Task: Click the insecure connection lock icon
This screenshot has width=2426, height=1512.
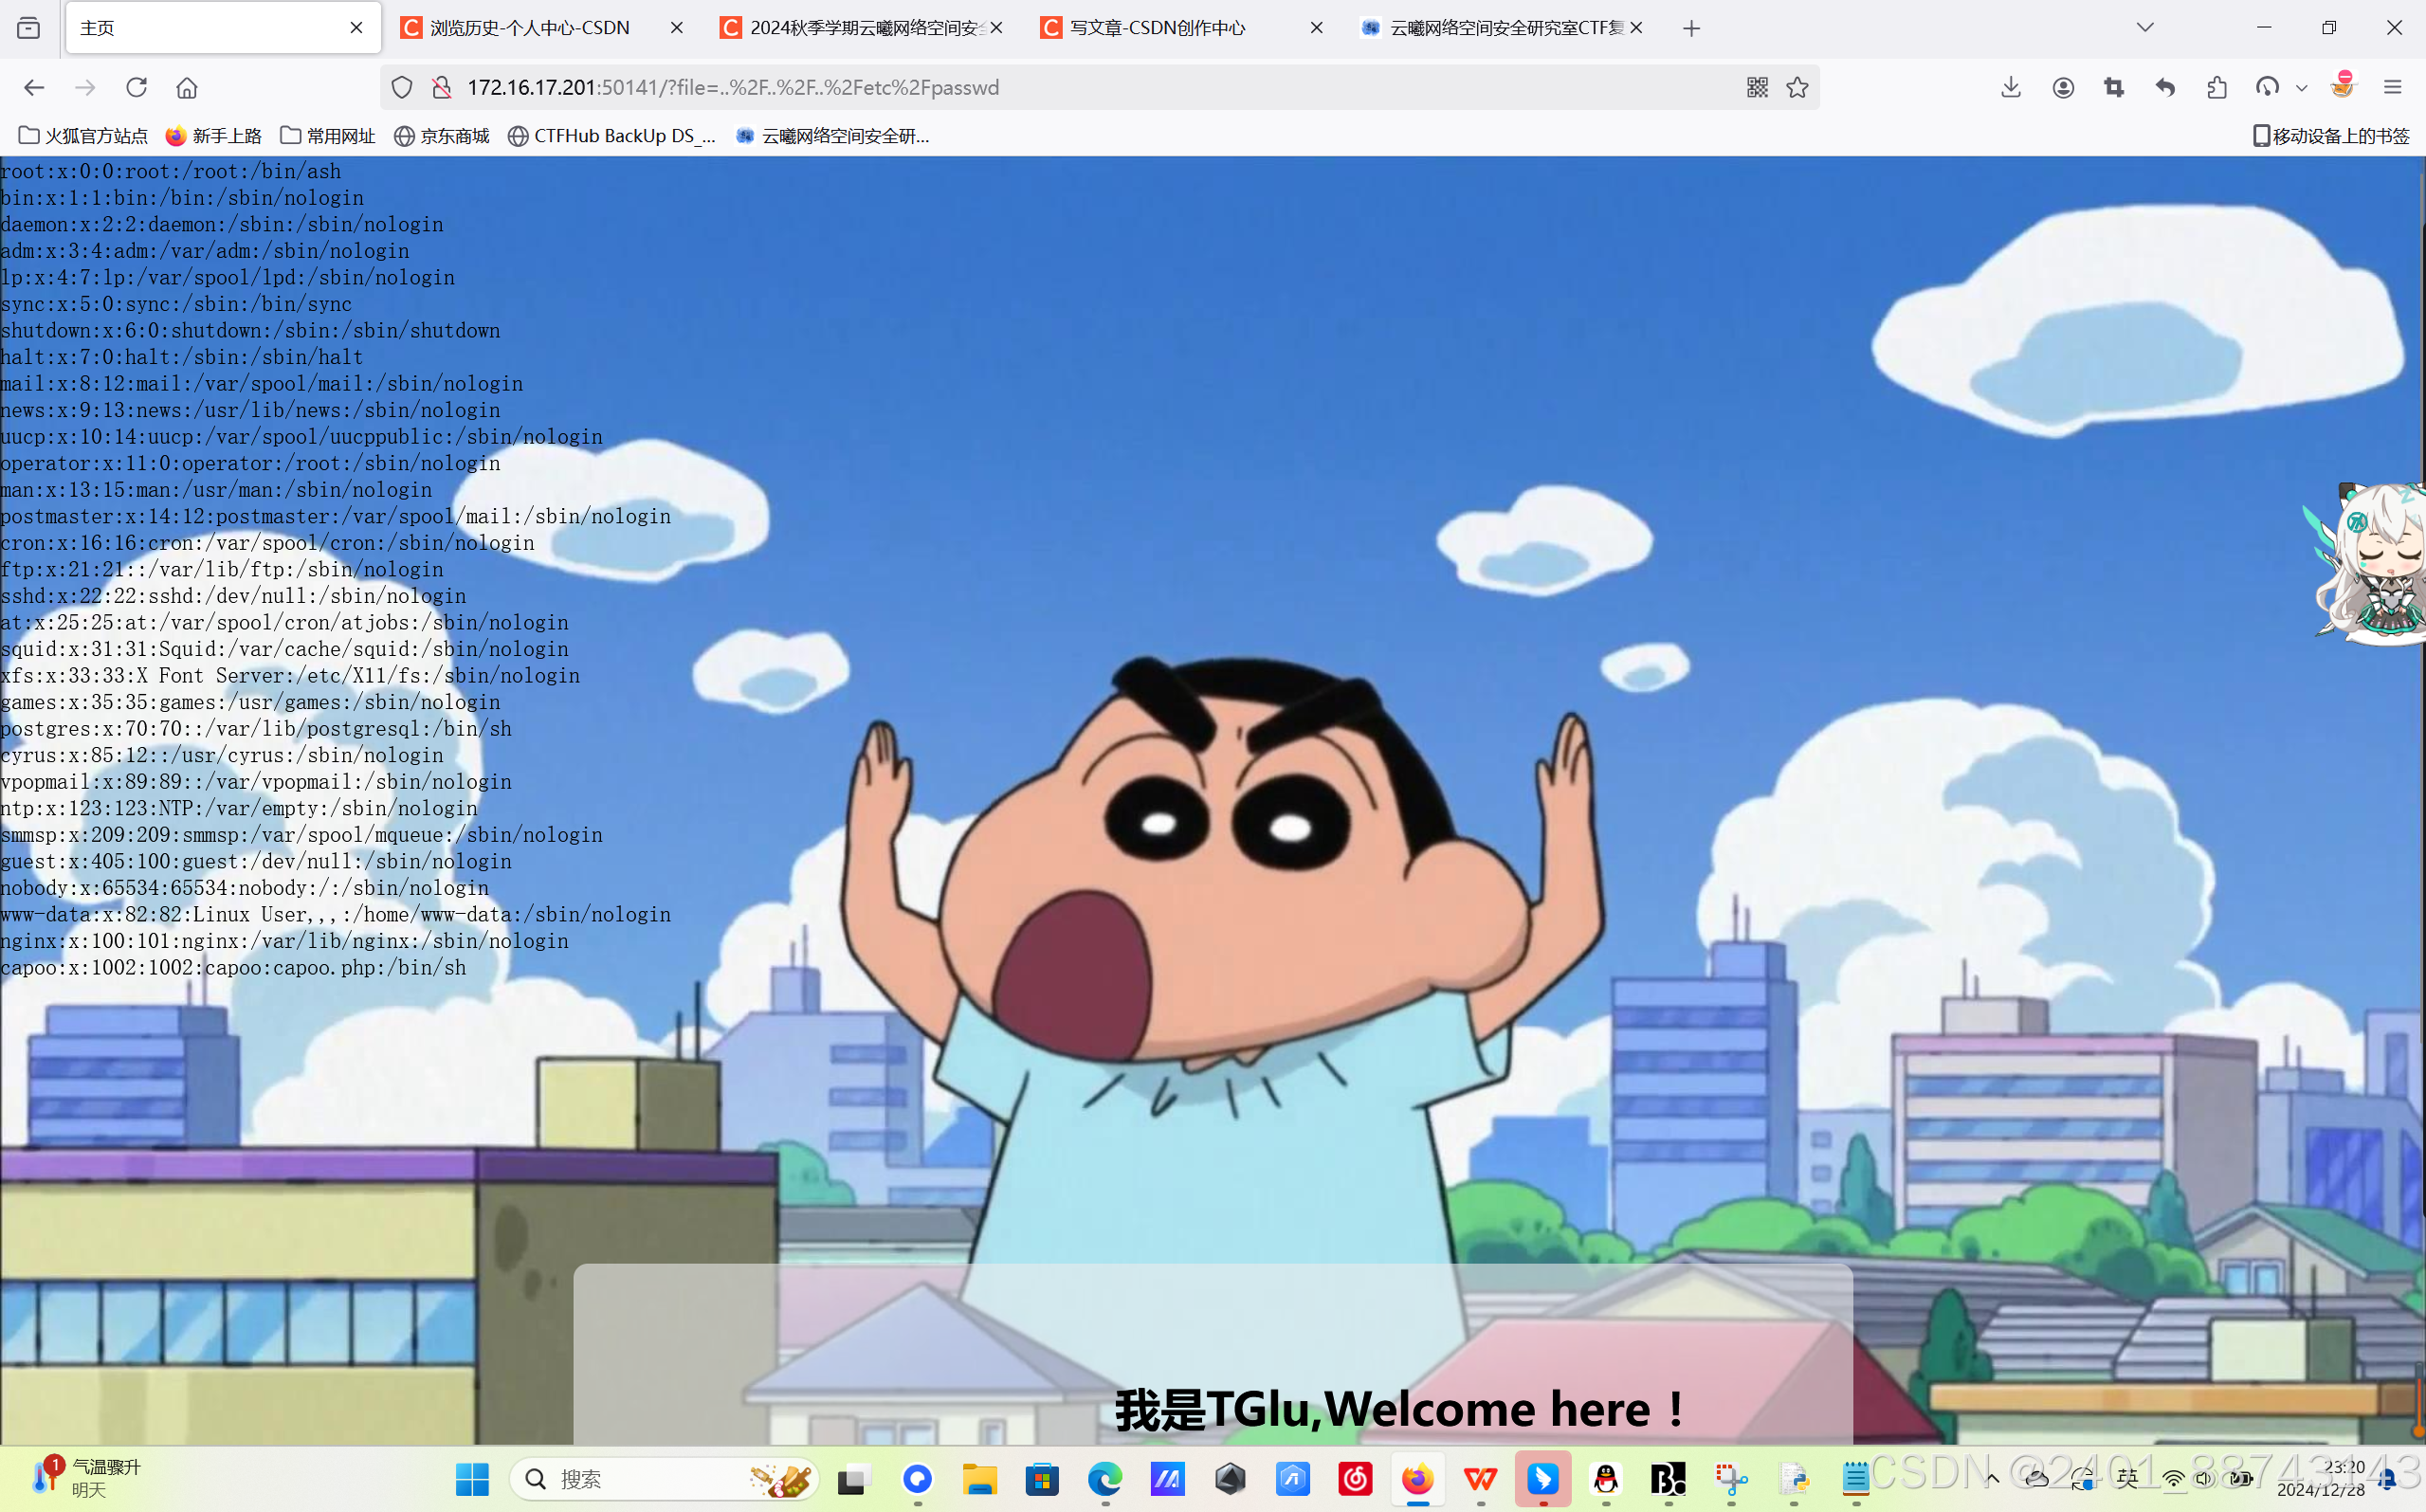Action: click(441, 87)
